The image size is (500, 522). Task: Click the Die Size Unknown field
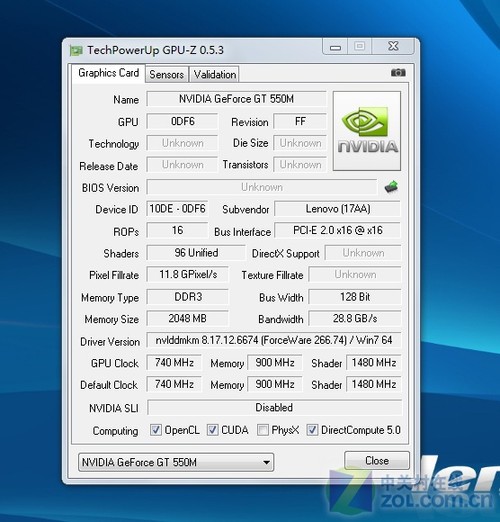point(300,143)
